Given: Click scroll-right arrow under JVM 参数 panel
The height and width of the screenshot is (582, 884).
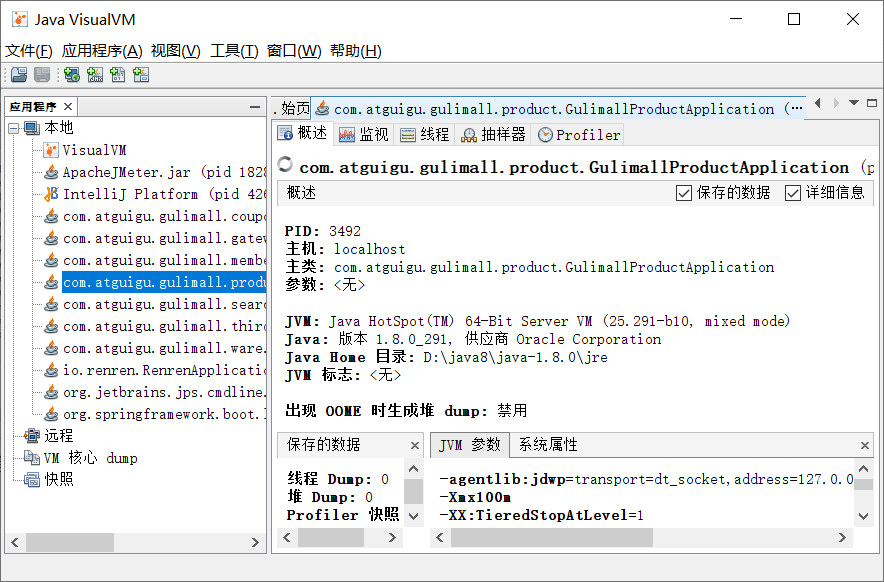Looking at the screenshot, I should tap(842, 537).
